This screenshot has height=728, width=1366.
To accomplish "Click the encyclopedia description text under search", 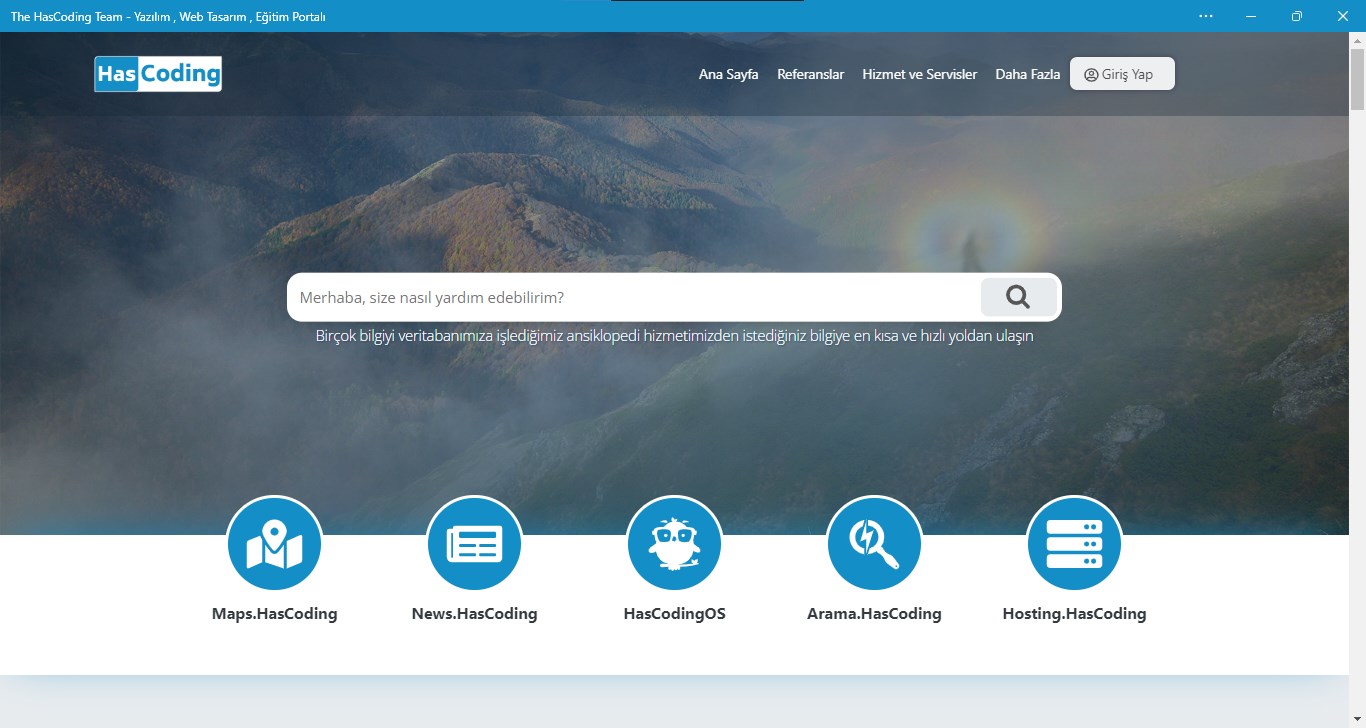I will tap(674, 336).
